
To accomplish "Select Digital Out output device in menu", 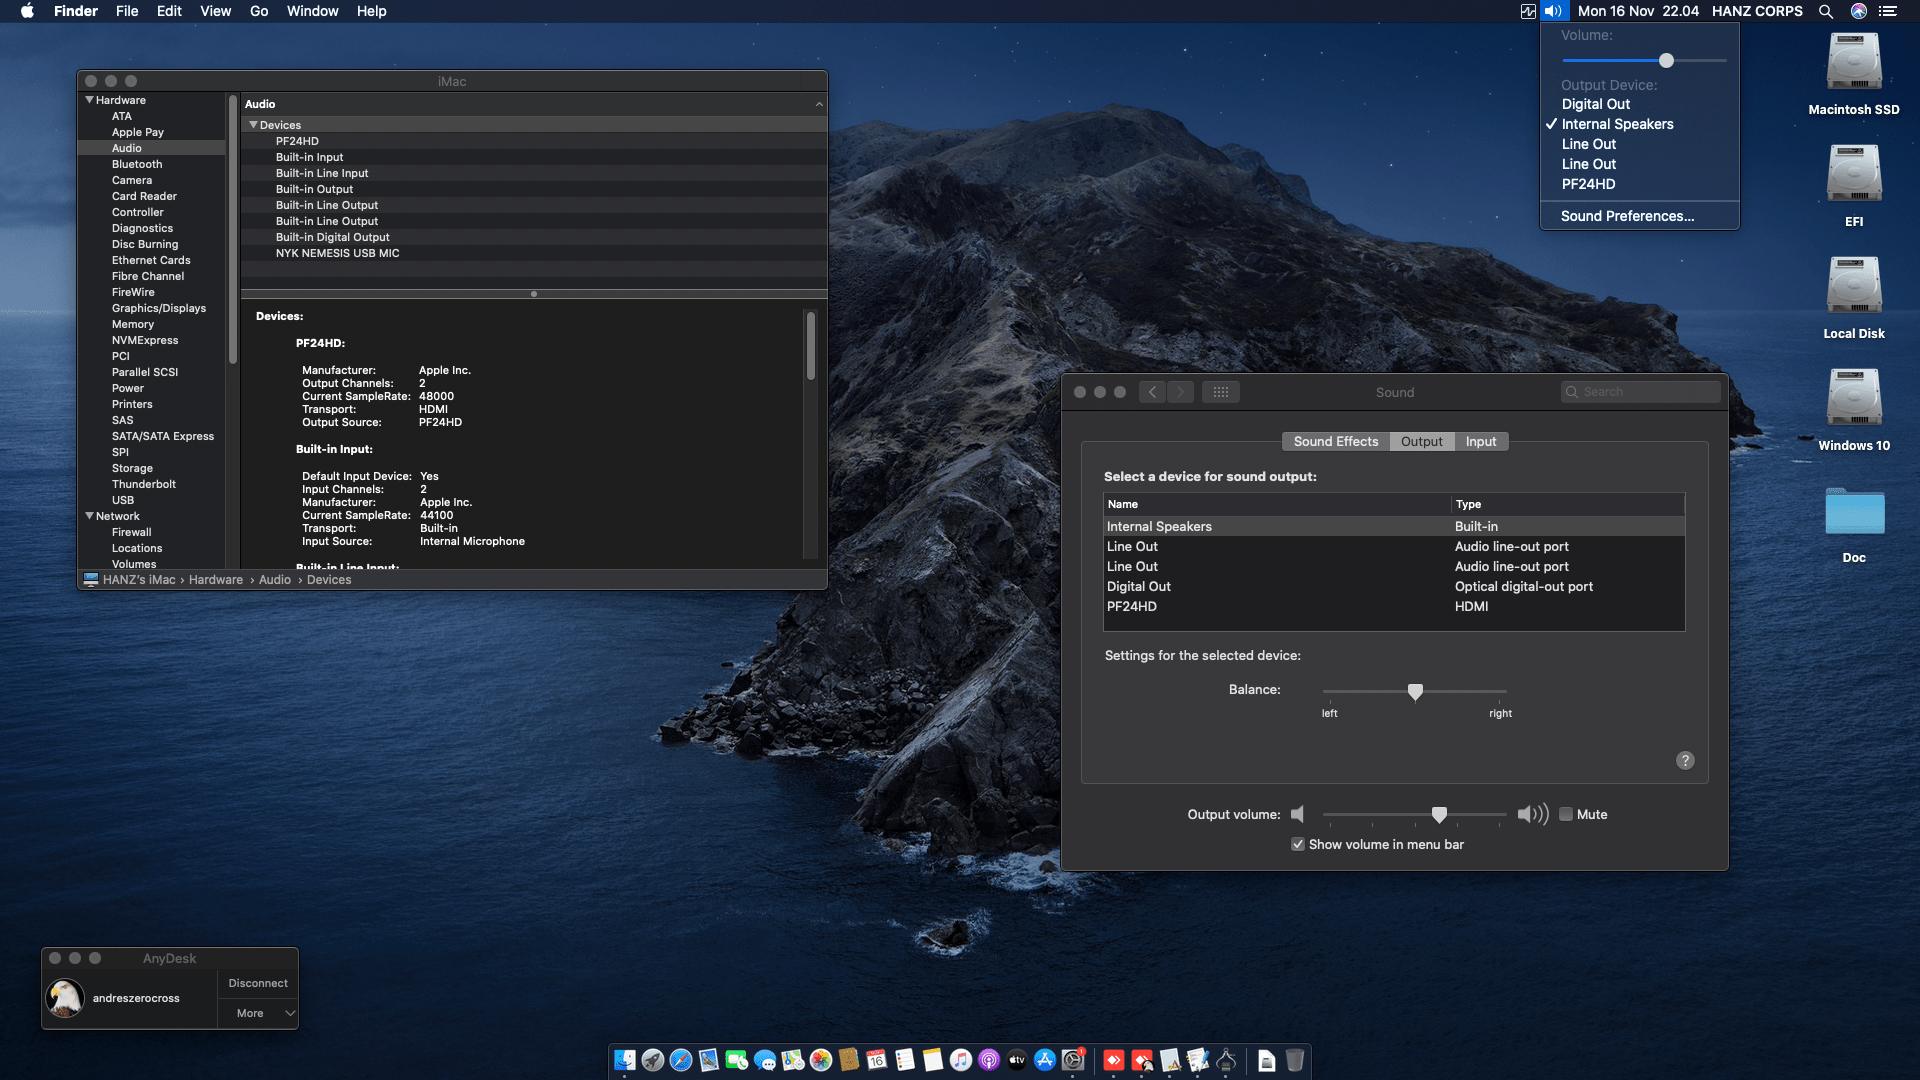I will coord(1596,104).
